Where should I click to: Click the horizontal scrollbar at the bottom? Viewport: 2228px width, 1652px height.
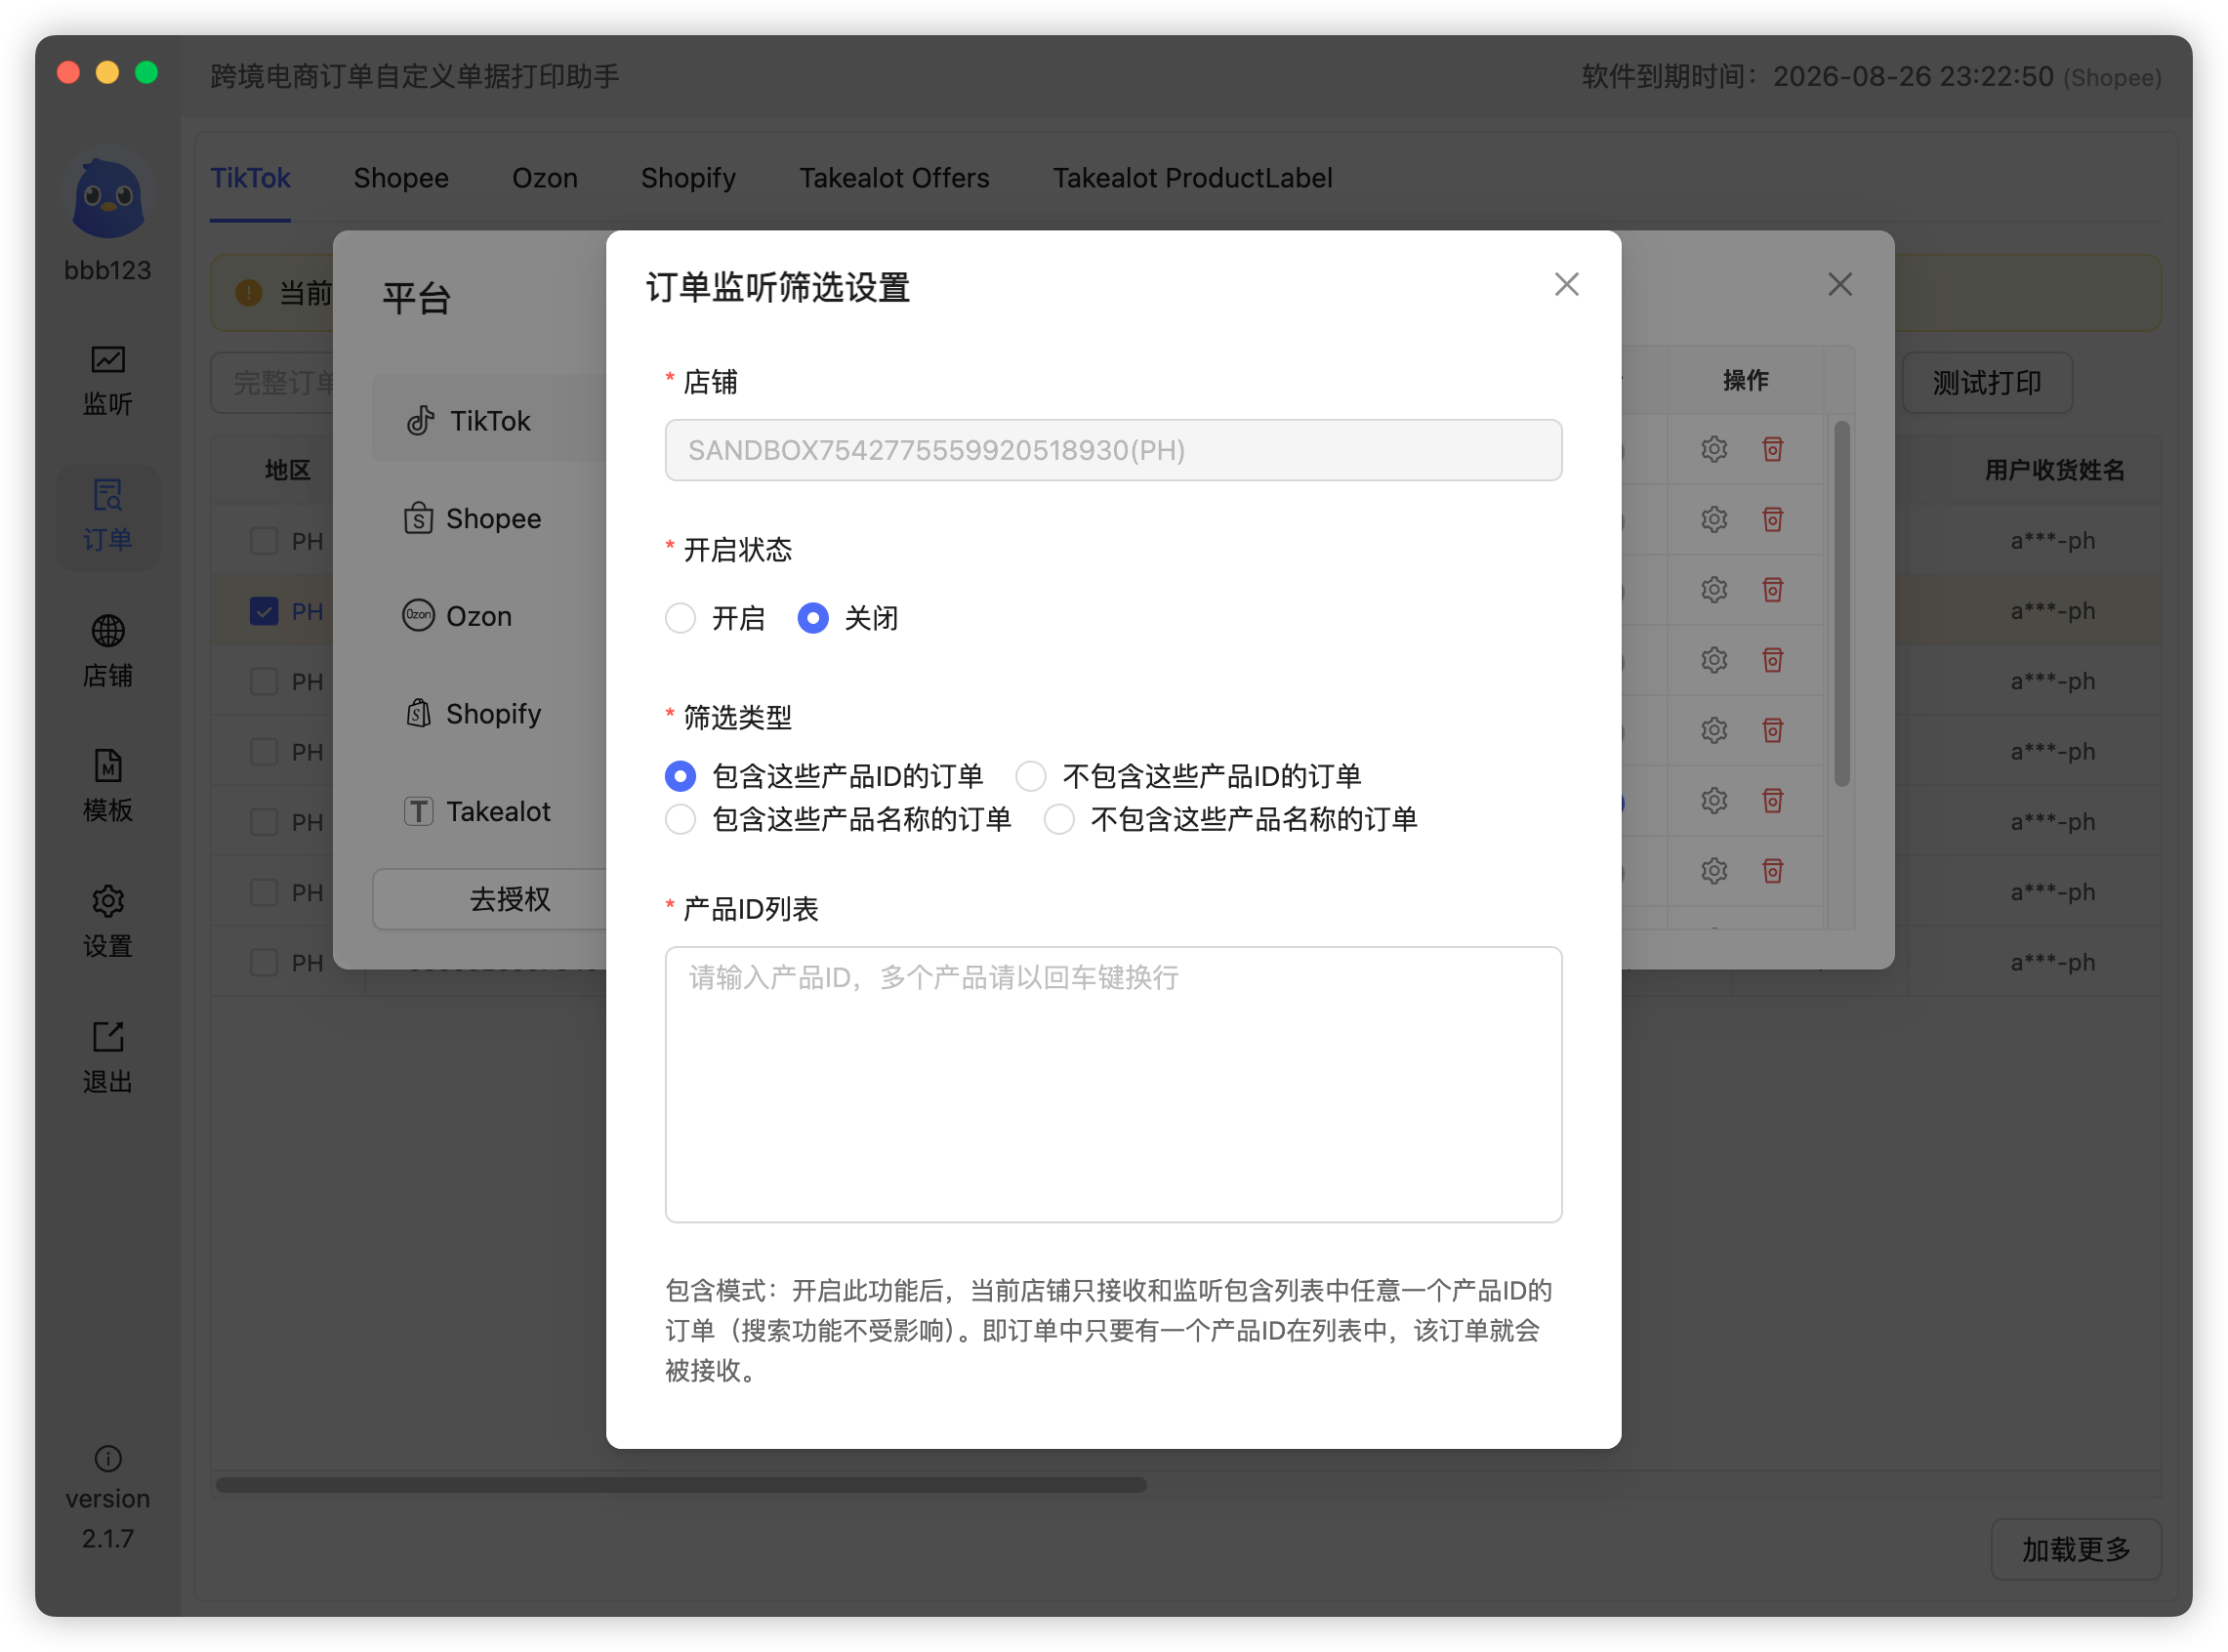point(680,1485)
